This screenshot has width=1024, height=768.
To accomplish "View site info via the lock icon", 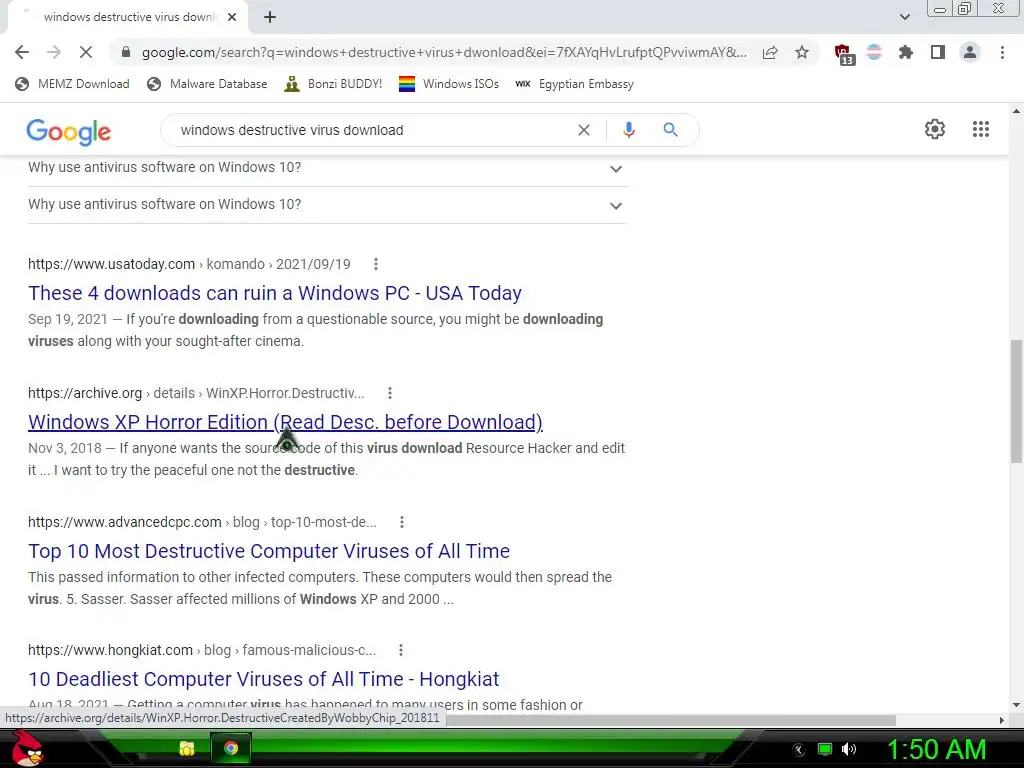I will tap(126, 52).
